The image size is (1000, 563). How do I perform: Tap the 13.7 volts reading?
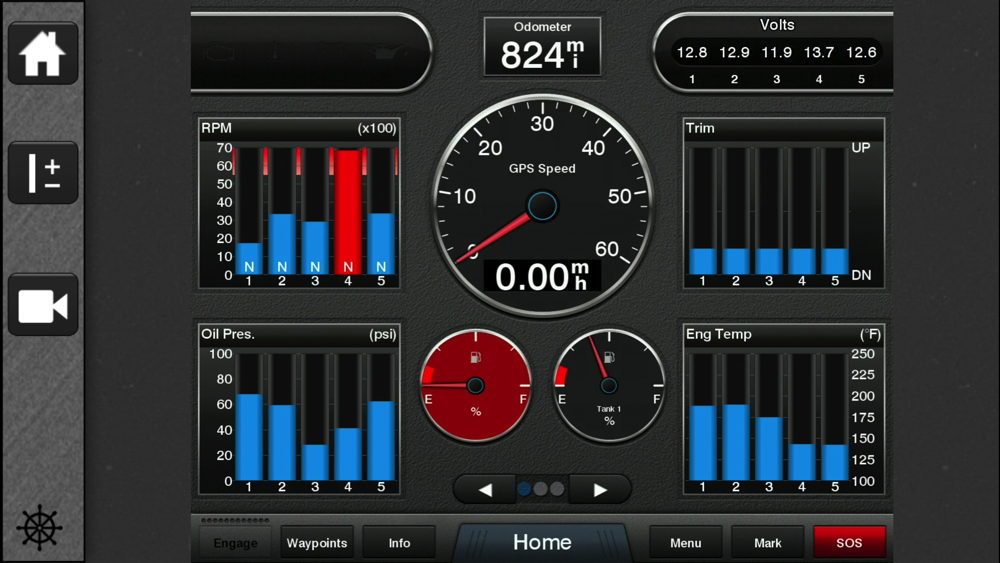(819, 52)
